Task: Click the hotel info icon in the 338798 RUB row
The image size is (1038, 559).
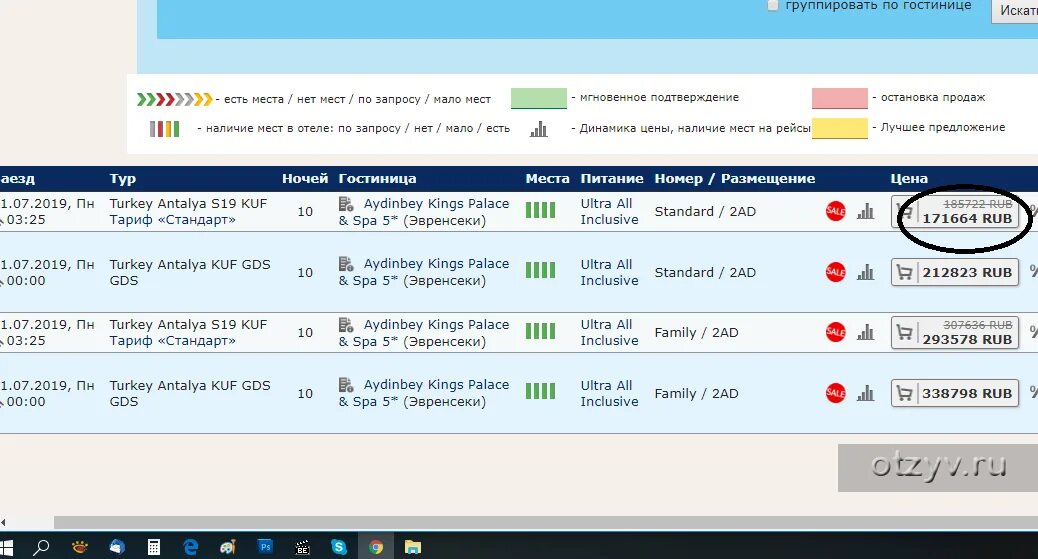Action: (x=346, y=385)
